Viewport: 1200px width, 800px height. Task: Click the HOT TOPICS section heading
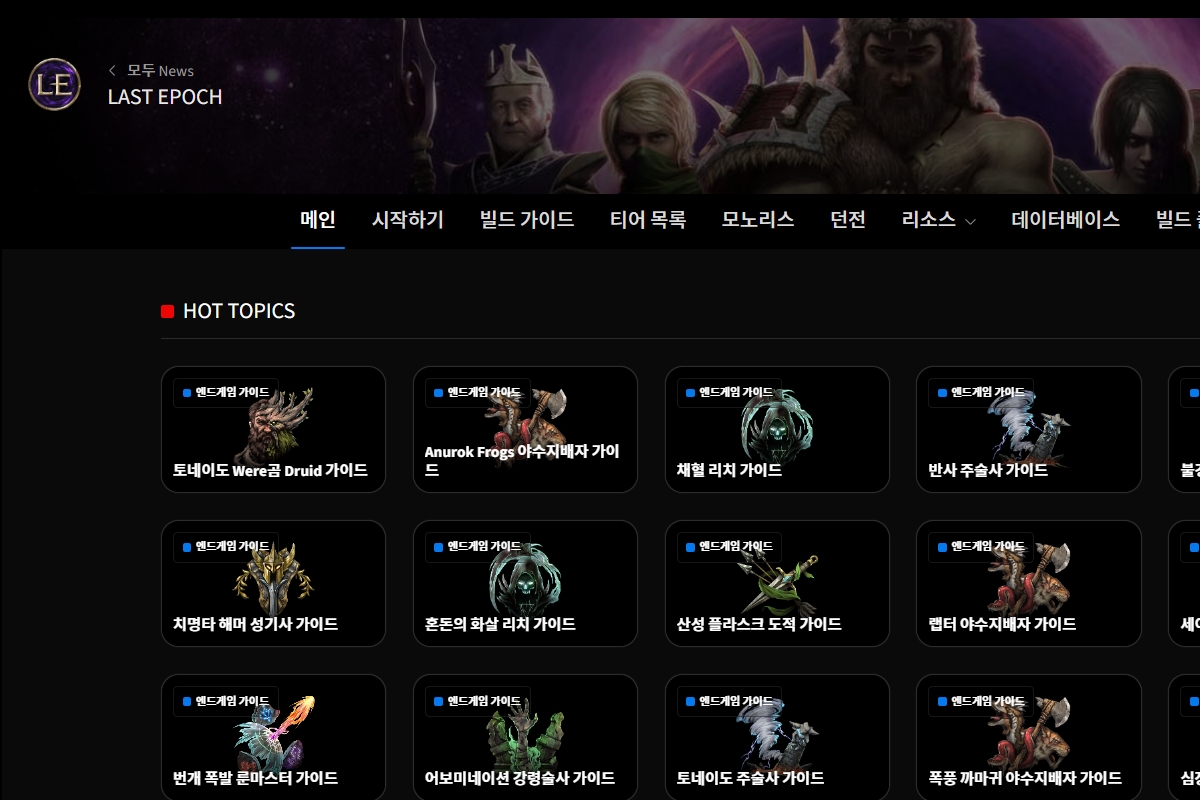click(x=239, y=311)
